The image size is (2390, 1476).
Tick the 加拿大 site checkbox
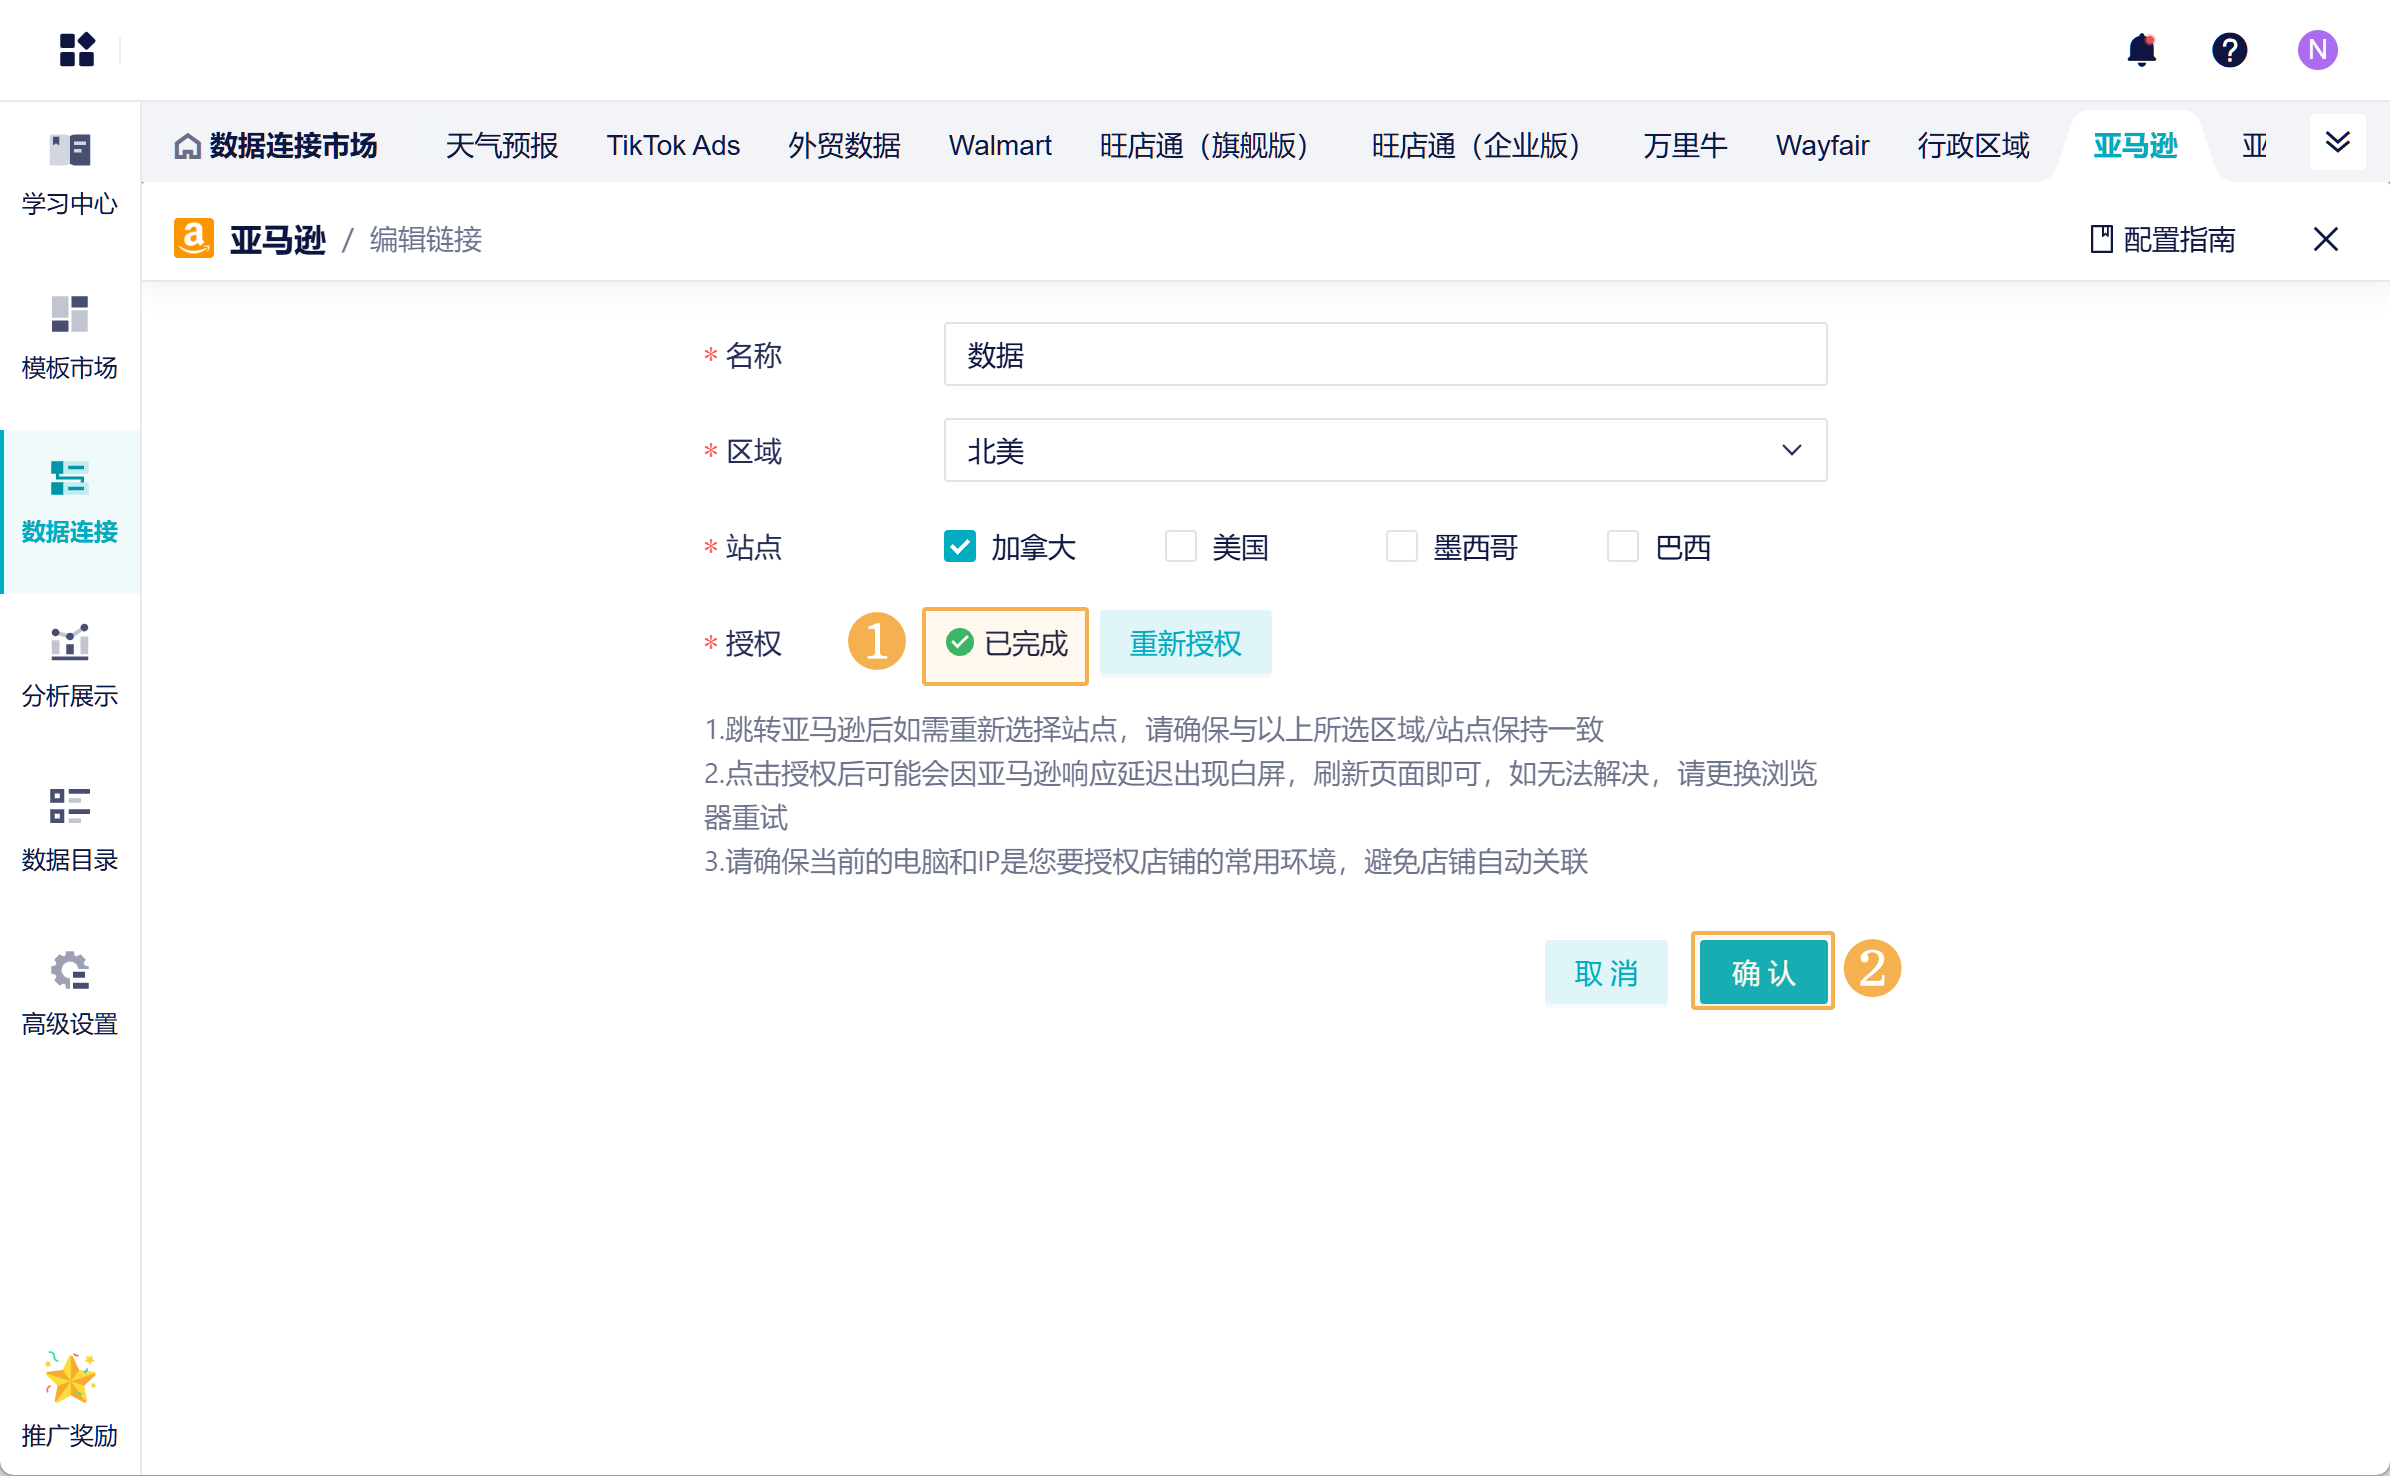[960, 546]
